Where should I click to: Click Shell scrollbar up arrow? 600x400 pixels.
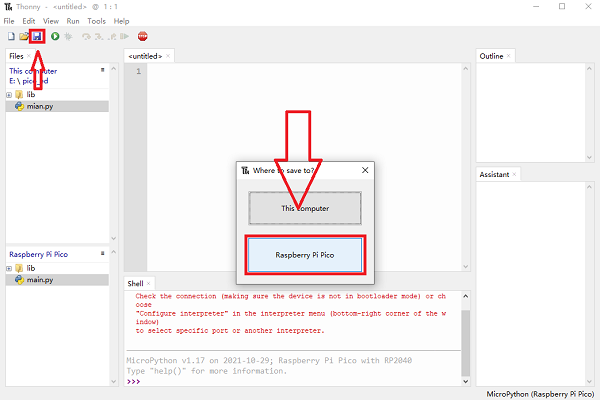tap(465, 296)
